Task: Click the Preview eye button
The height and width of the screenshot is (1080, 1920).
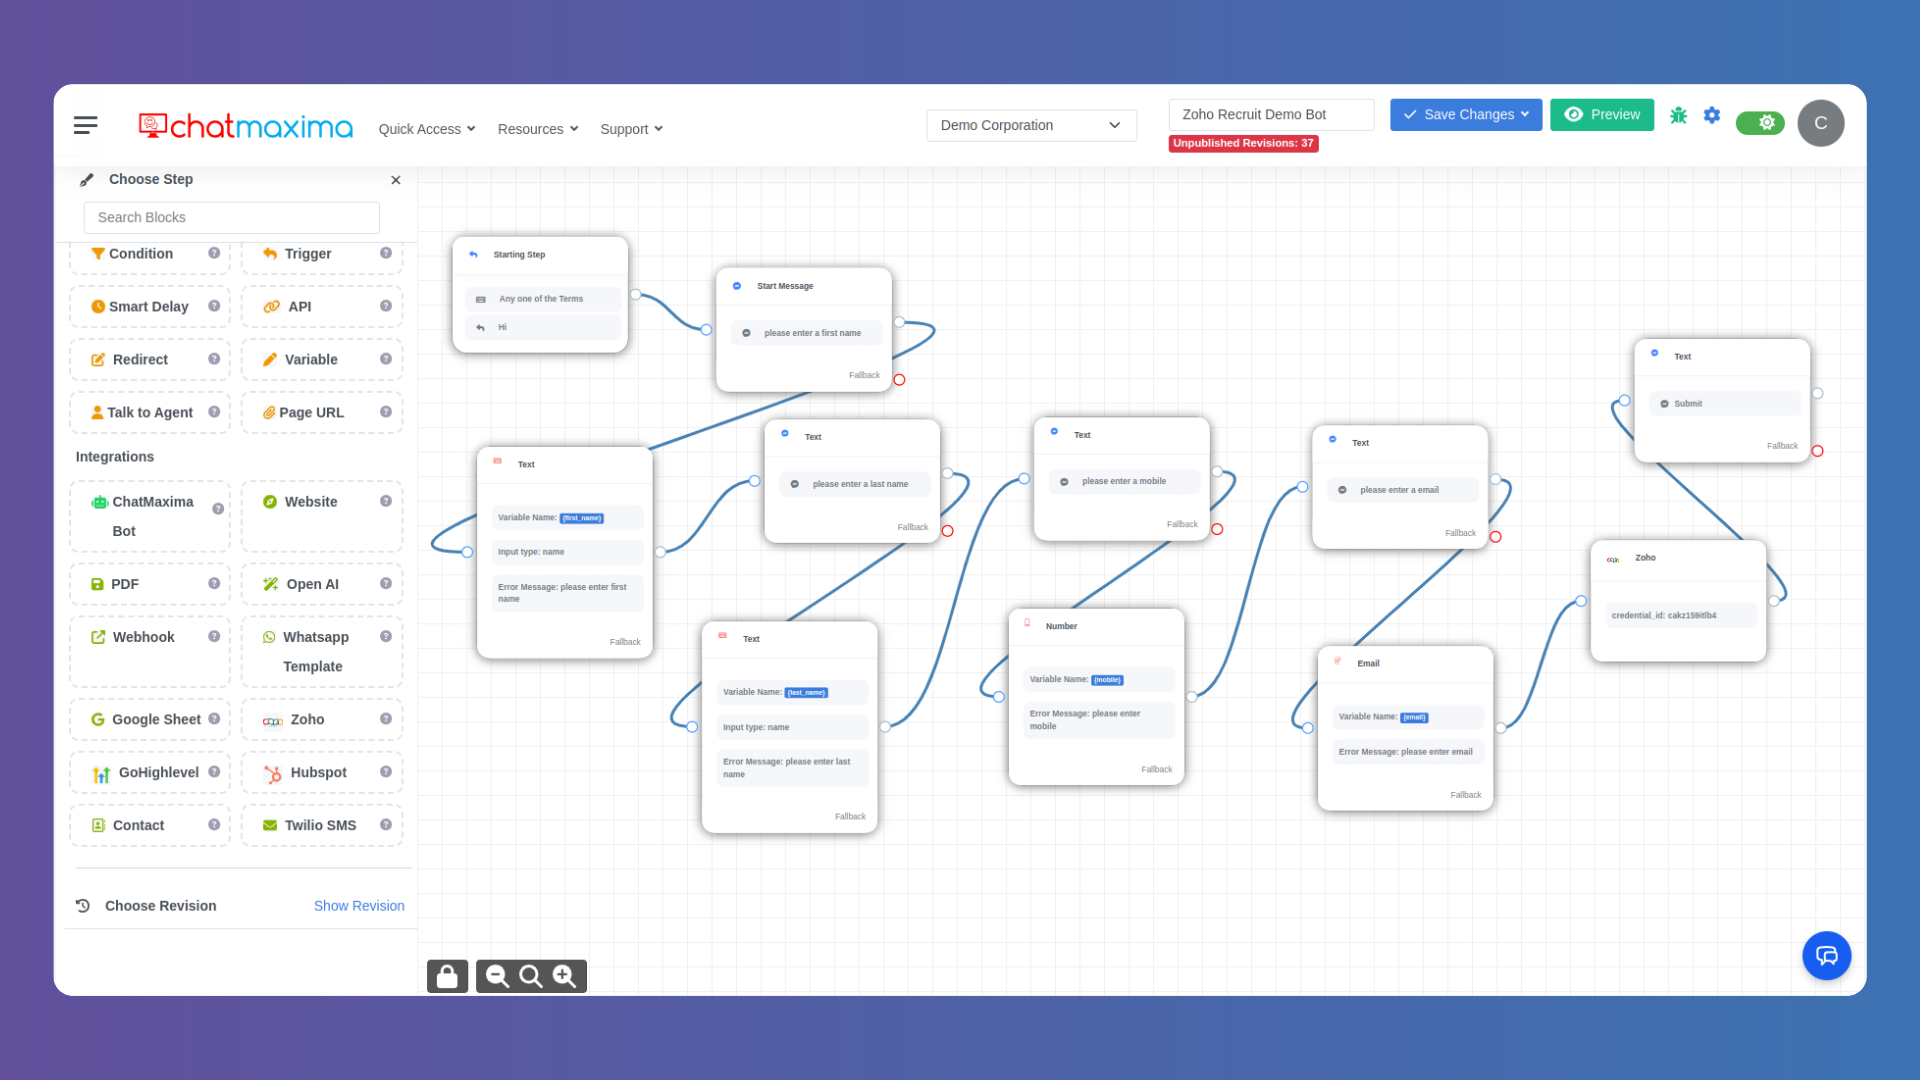Action: pos(1602,115)
